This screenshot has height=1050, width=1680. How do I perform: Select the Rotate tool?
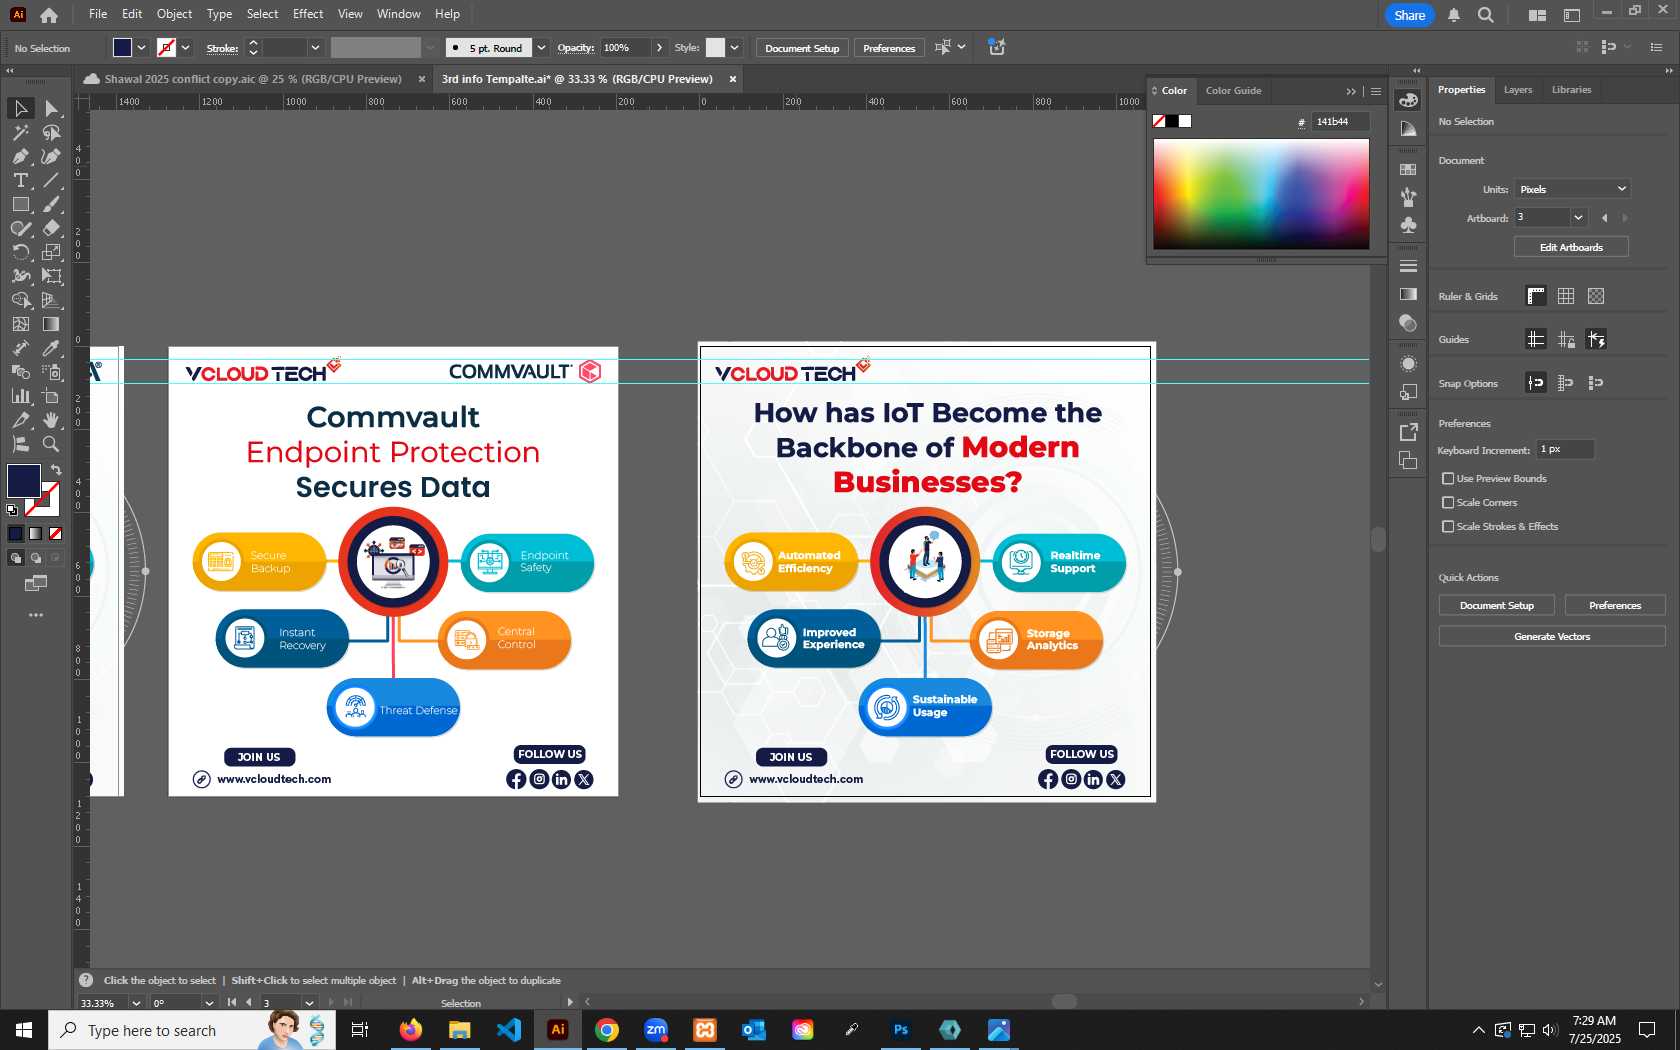click(20, 252)
